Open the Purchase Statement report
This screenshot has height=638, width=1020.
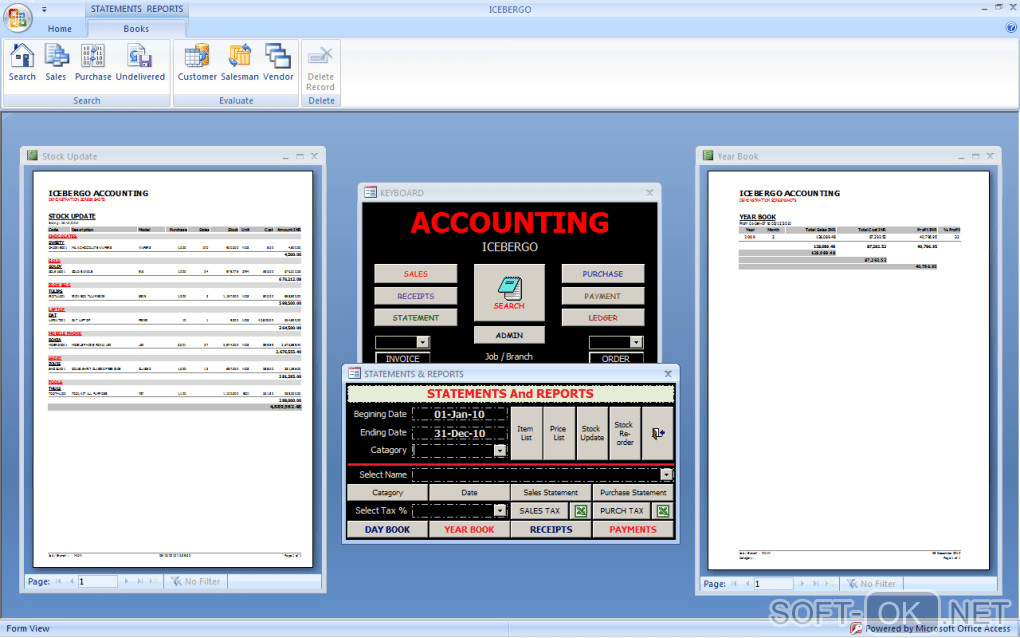pos(633,492)
